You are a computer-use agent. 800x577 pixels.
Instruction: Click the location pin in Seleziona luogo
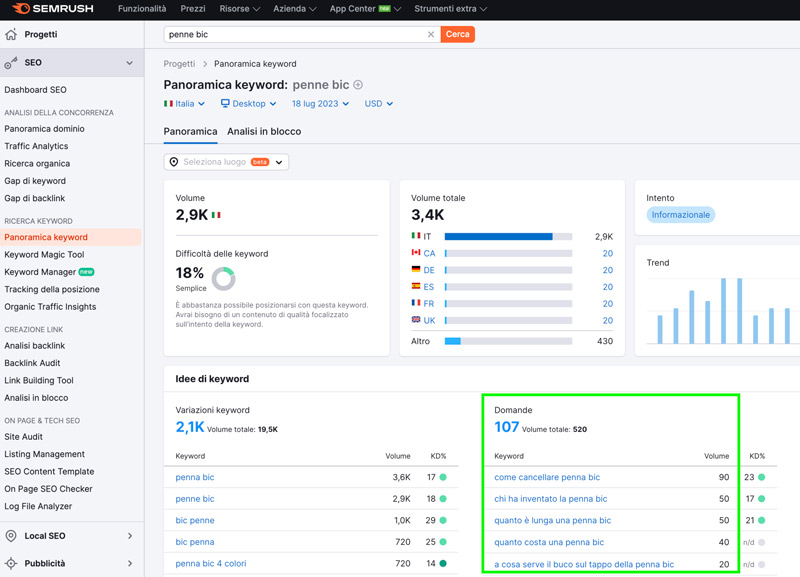[174, 162]
